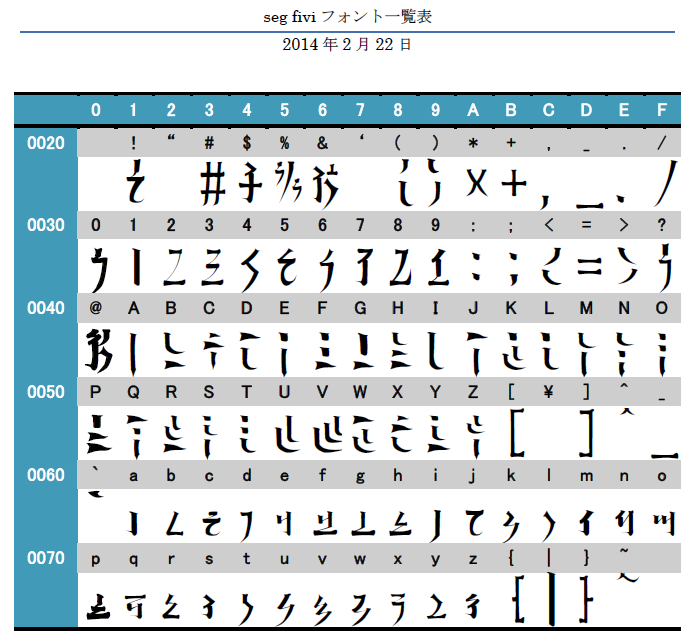Click the column header A
Screen dimensions: 693x644
coord(473,110)
